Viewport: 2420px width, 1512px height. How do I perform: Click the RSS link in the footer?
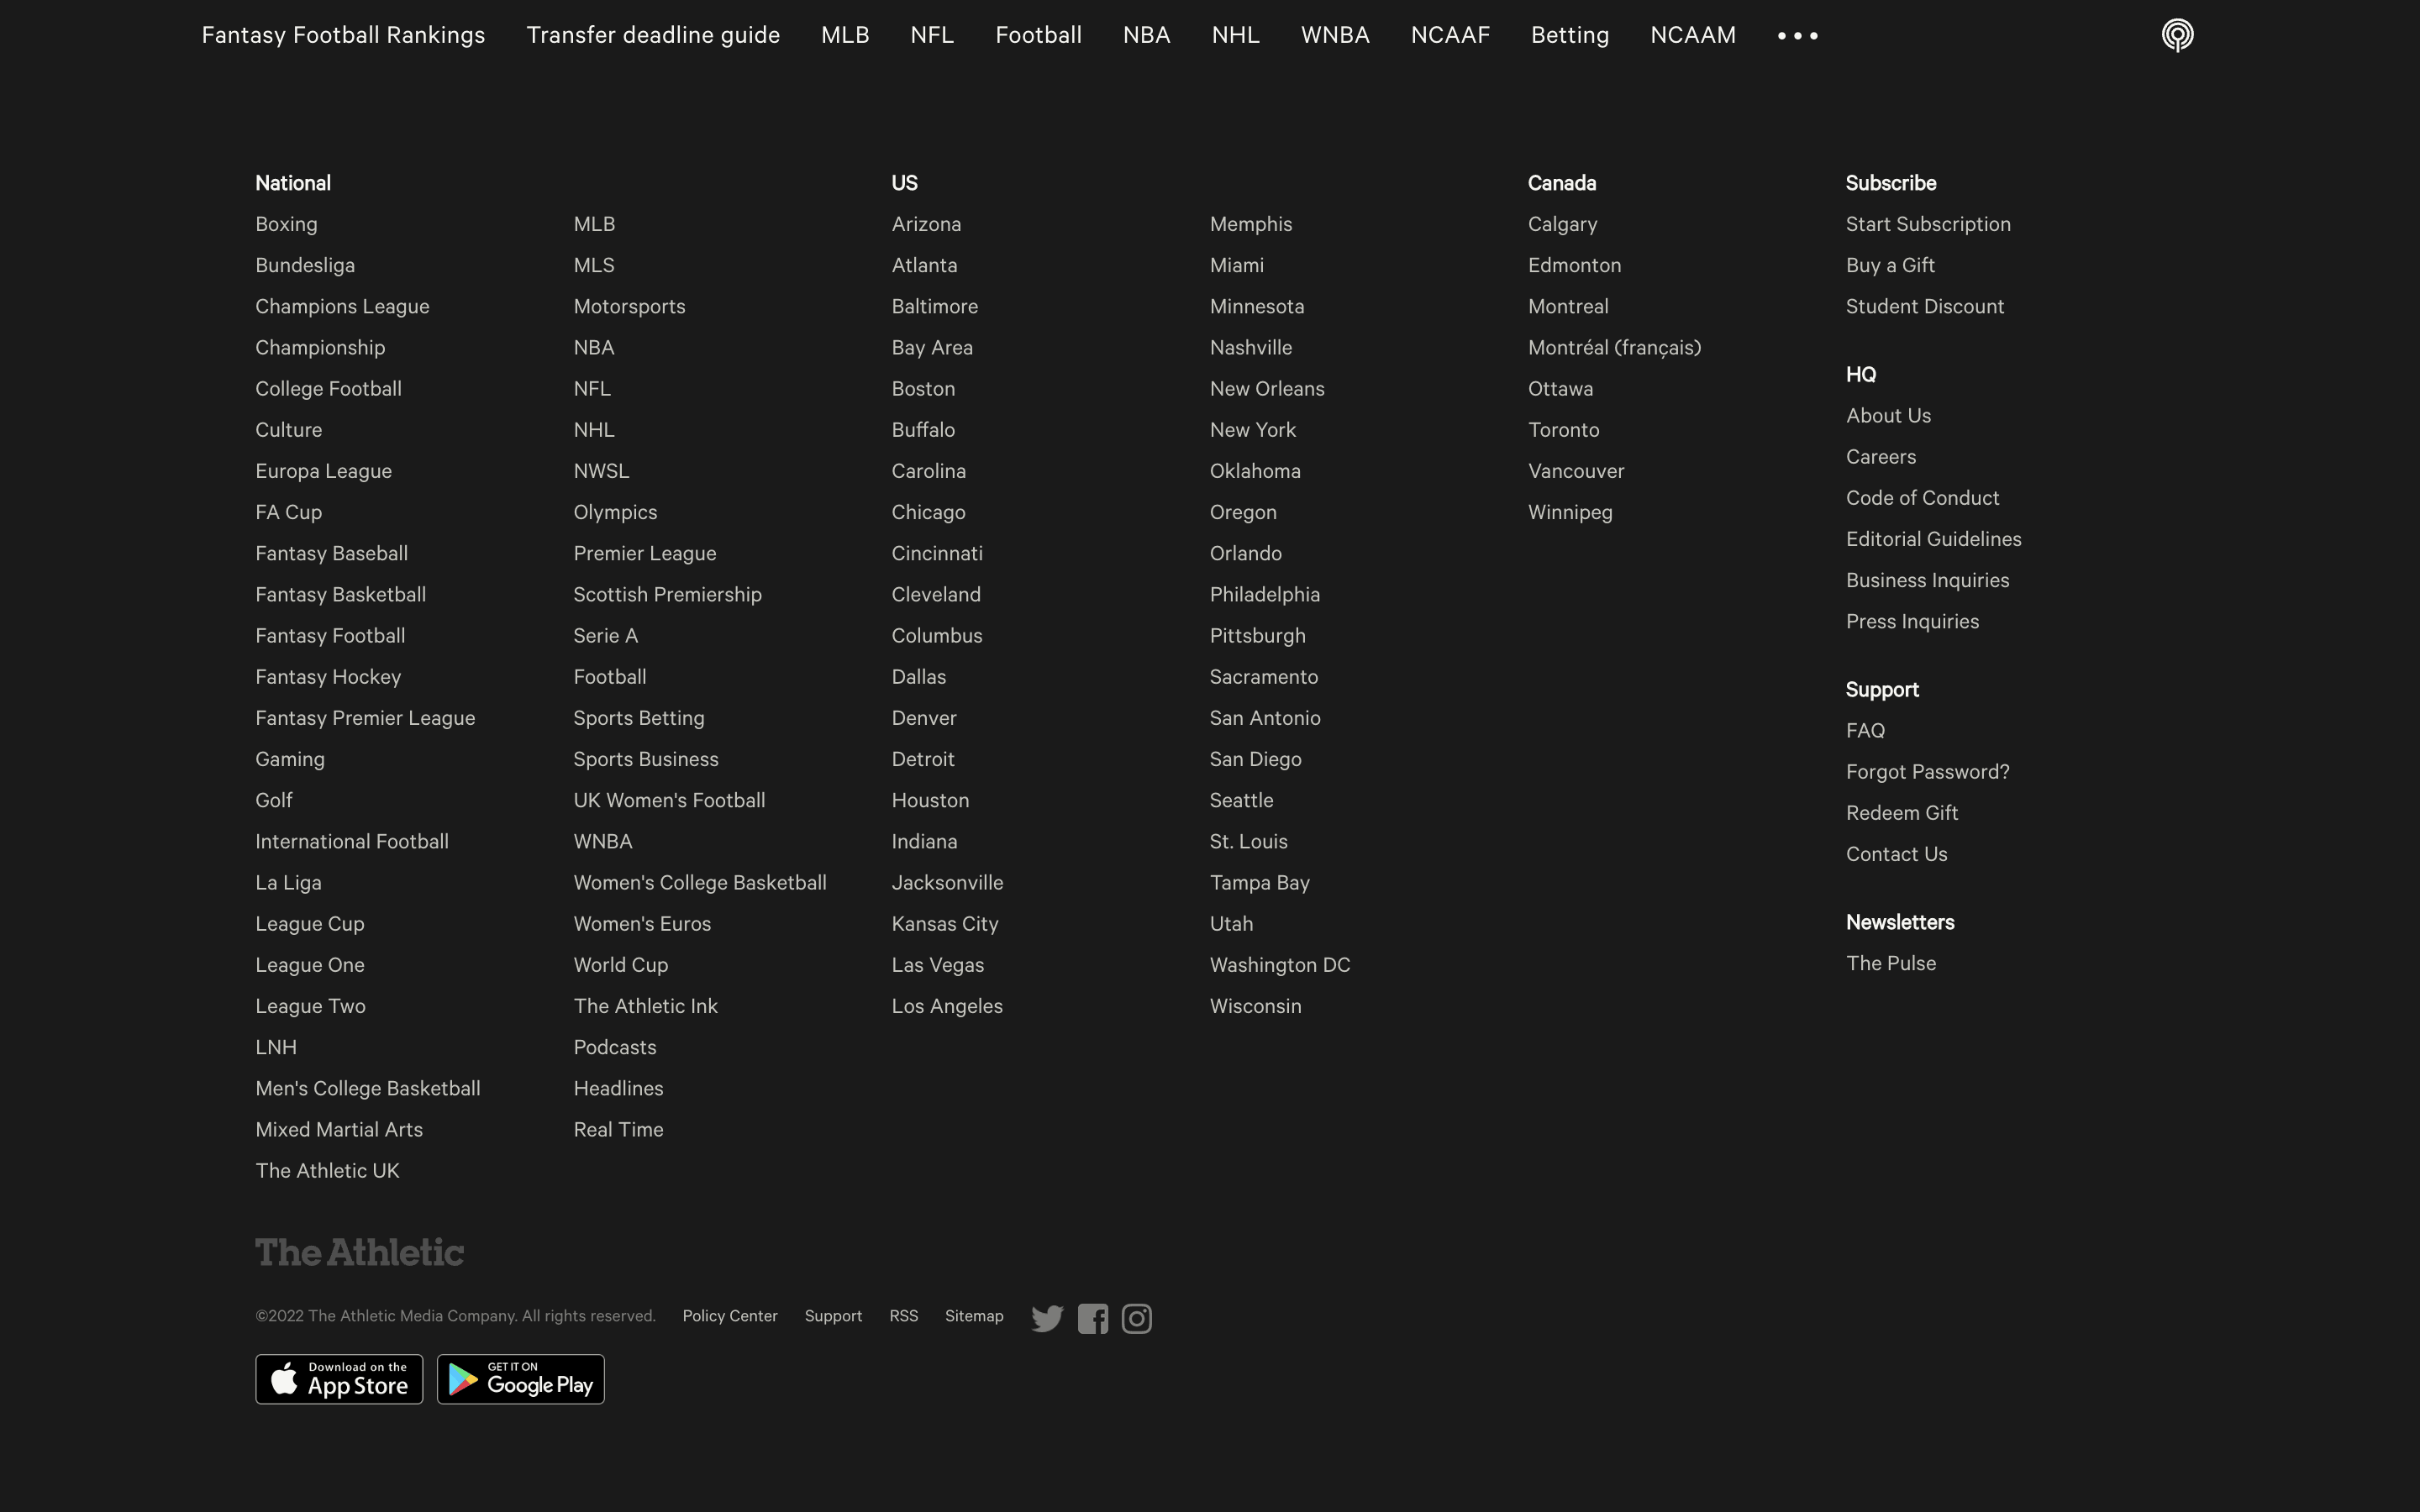click(x=903, y=1316)
